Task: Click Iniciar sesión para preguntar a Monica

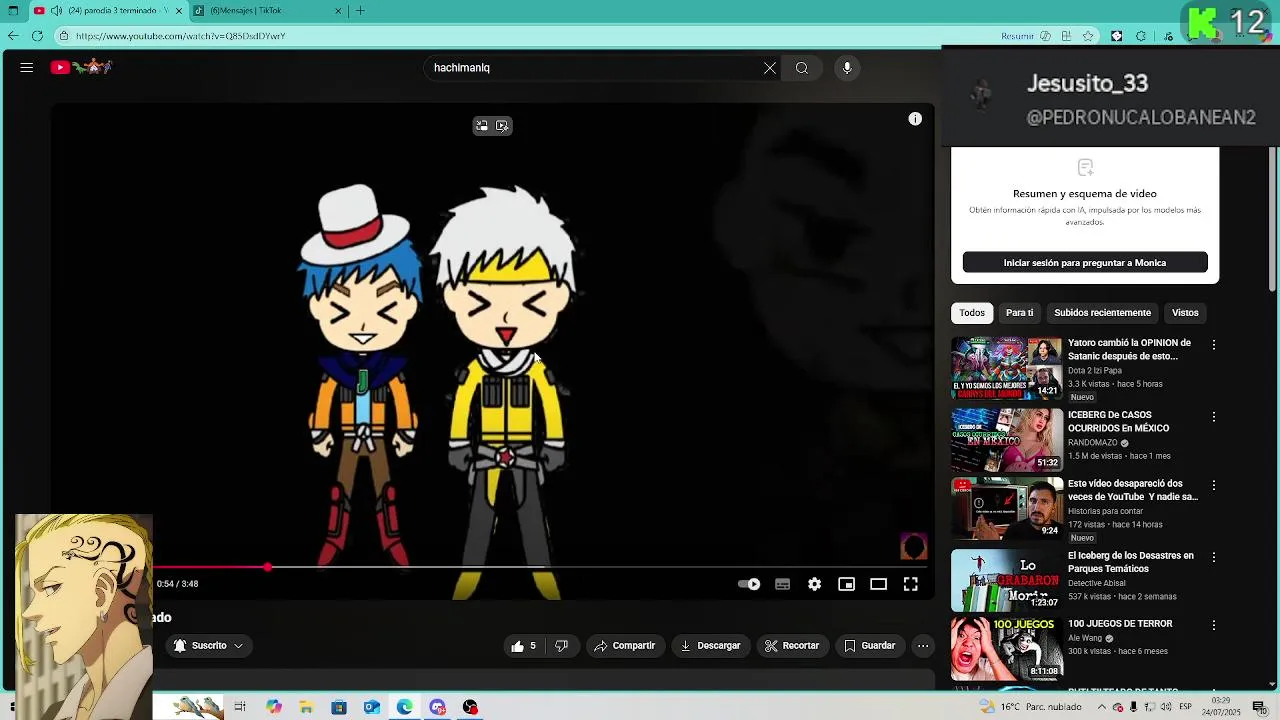Action: [1085, 263]
